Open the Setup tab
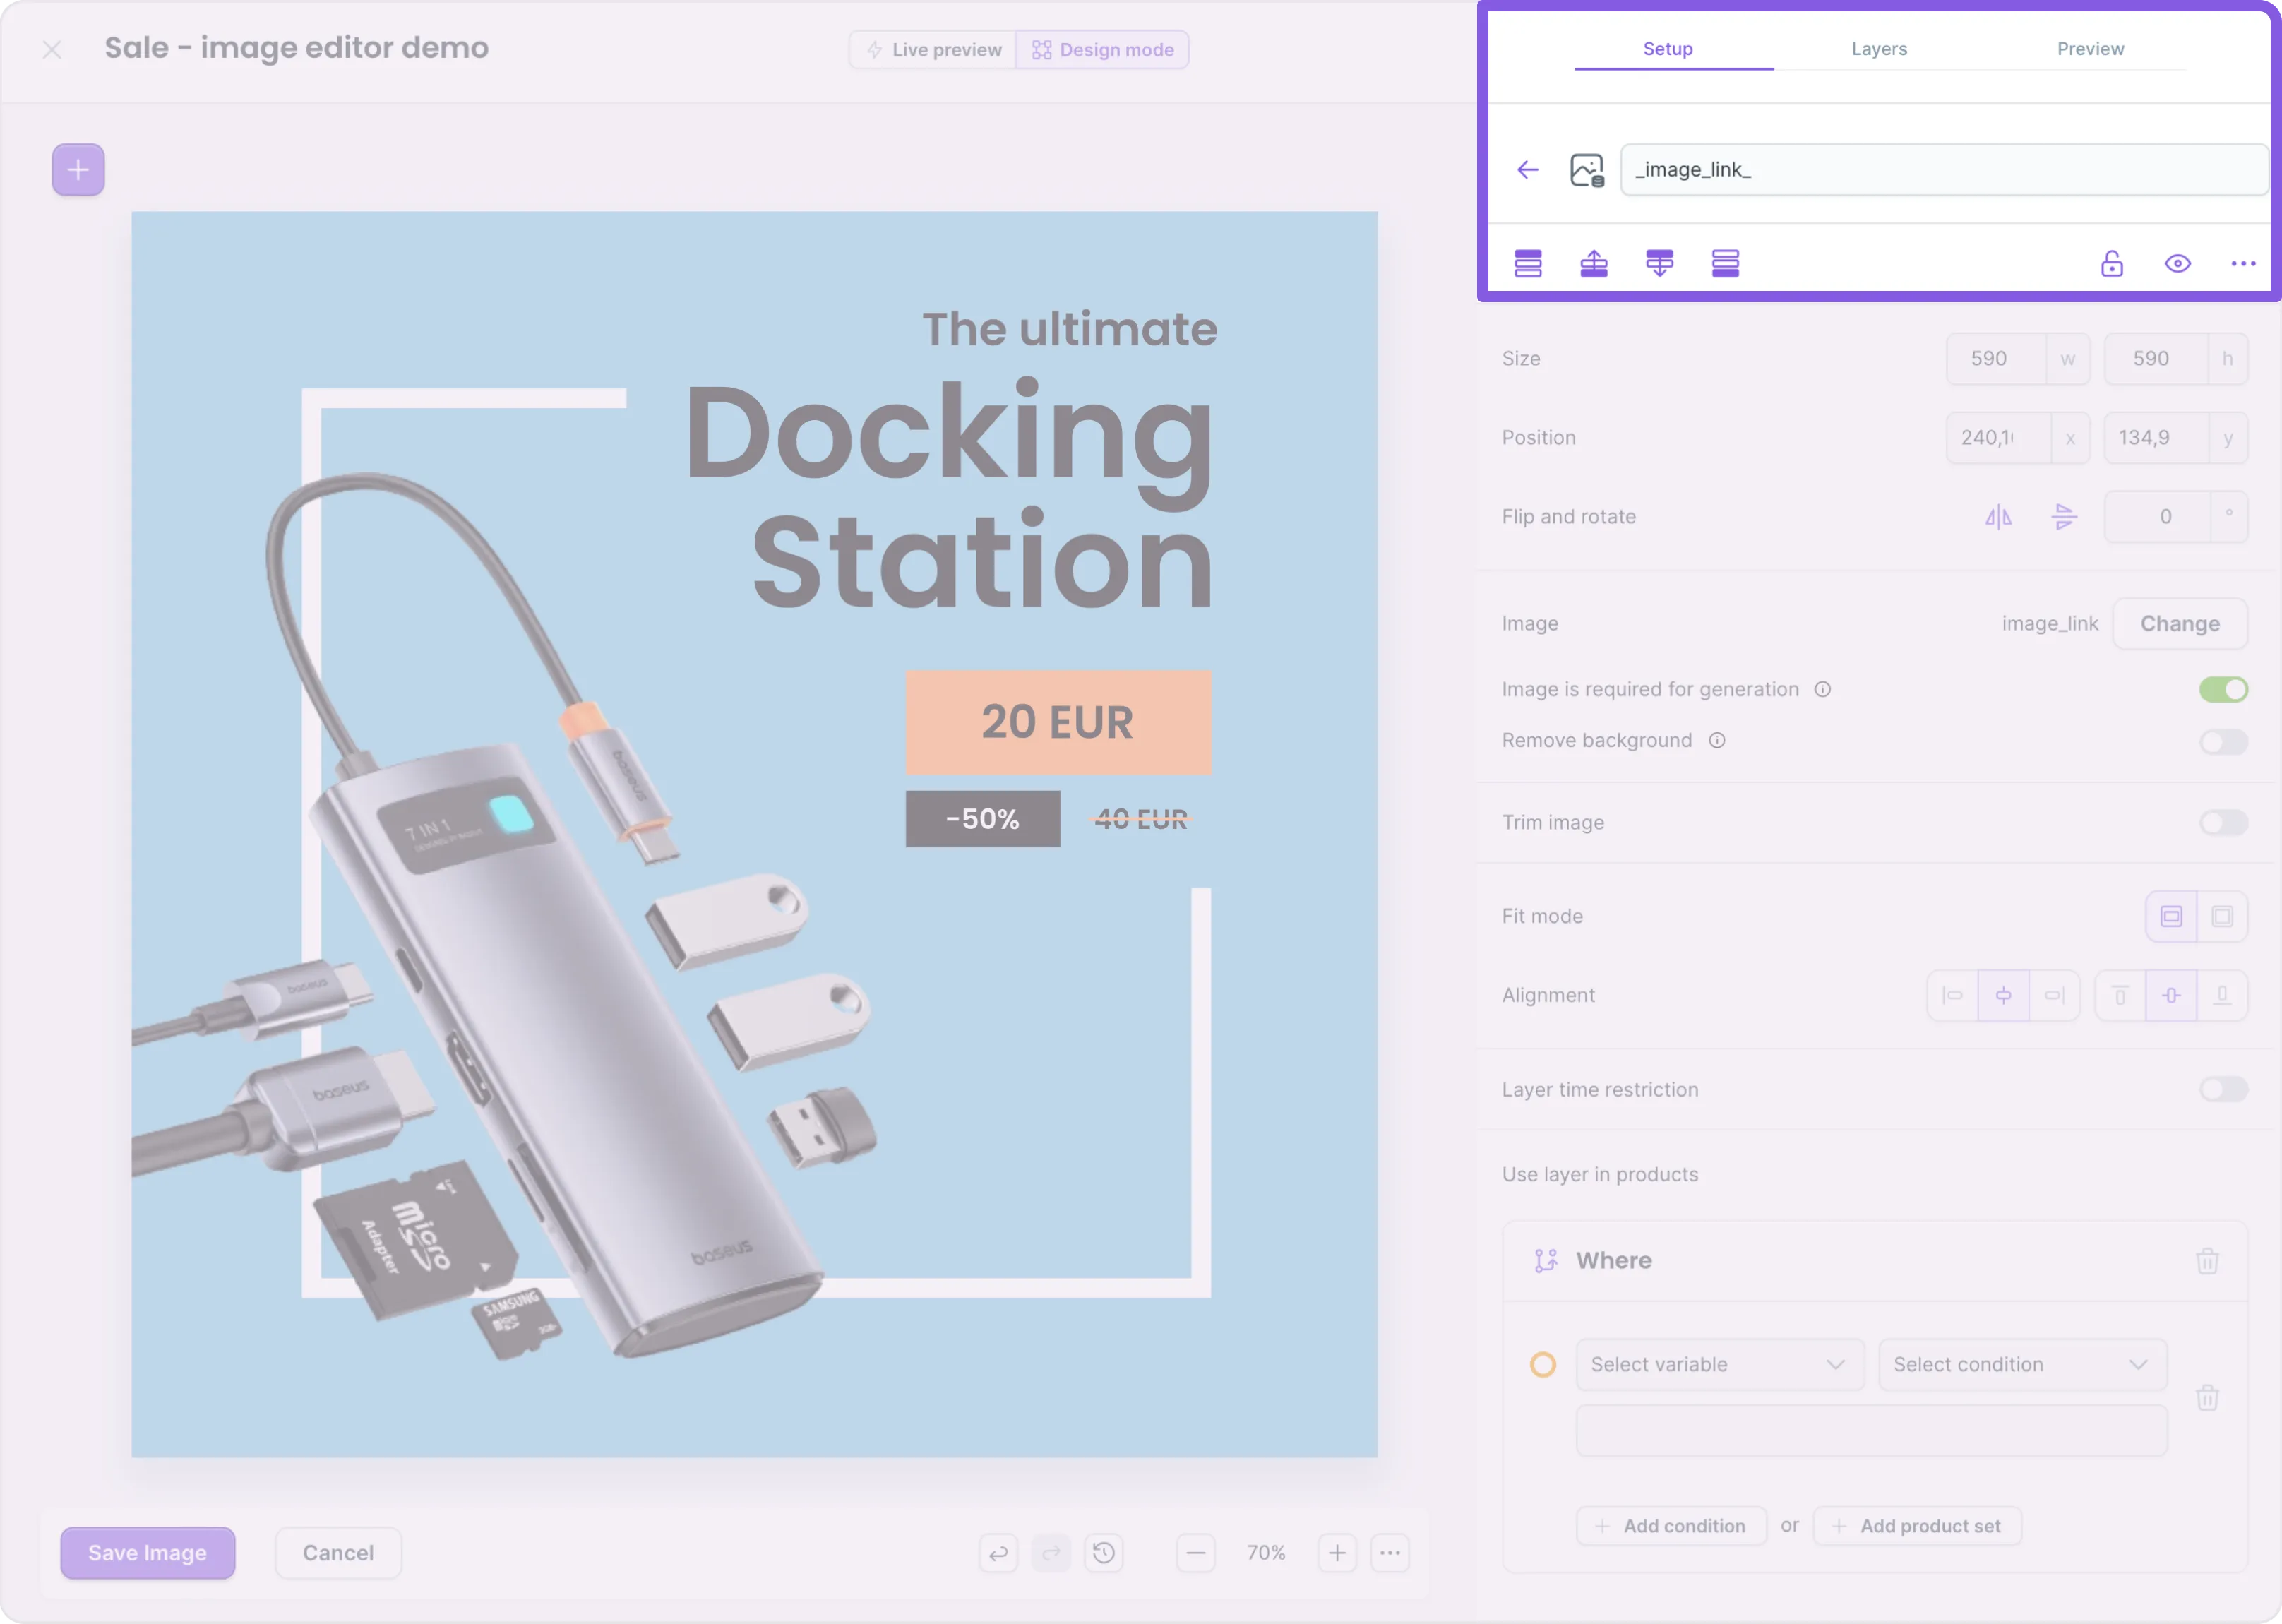This screenshot has width=2282, height=1624. (x=1668, y=49)
